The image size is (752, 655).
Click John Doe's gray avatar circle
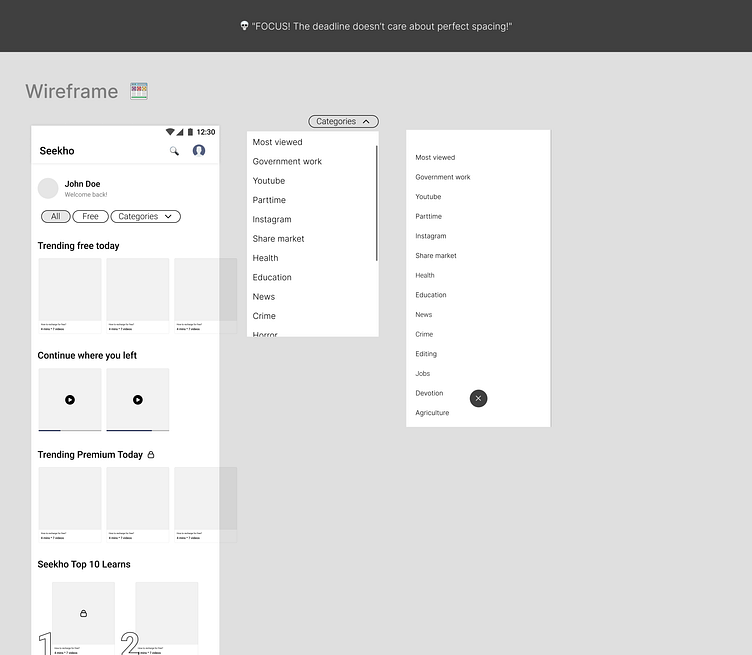(x=48, y=188)
